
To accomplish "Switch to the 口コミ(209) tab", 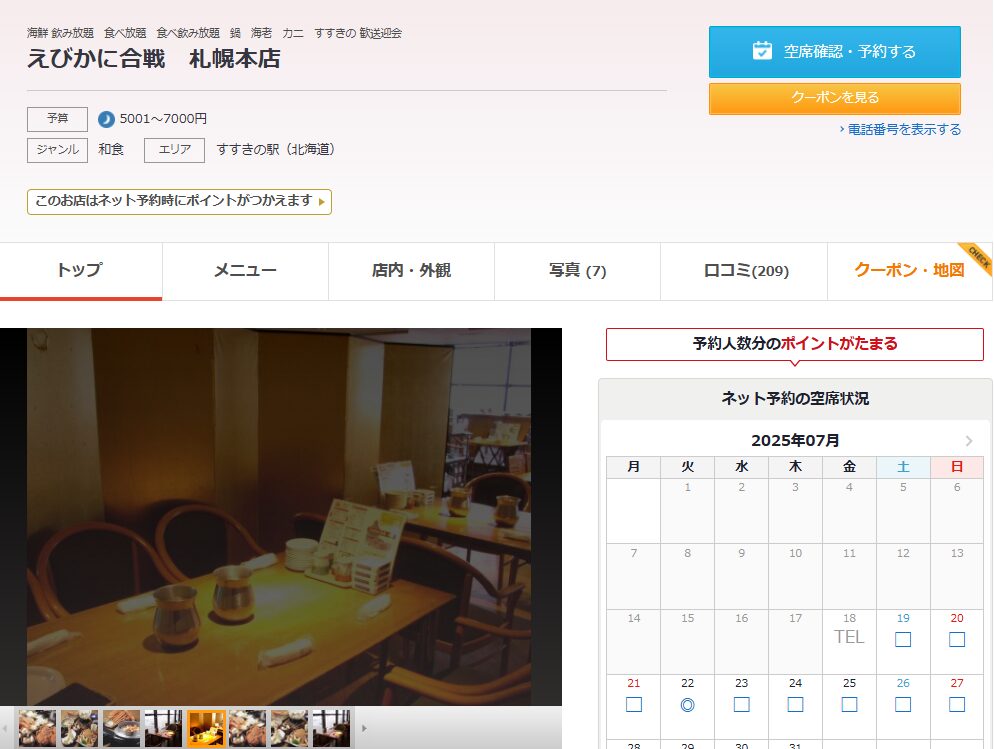I will click(744, 271).
